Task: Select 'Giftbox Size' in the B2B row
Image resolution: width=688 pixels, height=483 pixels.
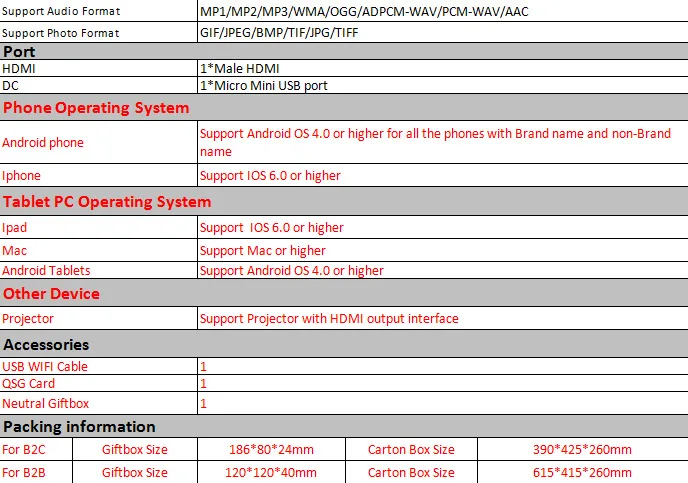Action: coord(135,472)
